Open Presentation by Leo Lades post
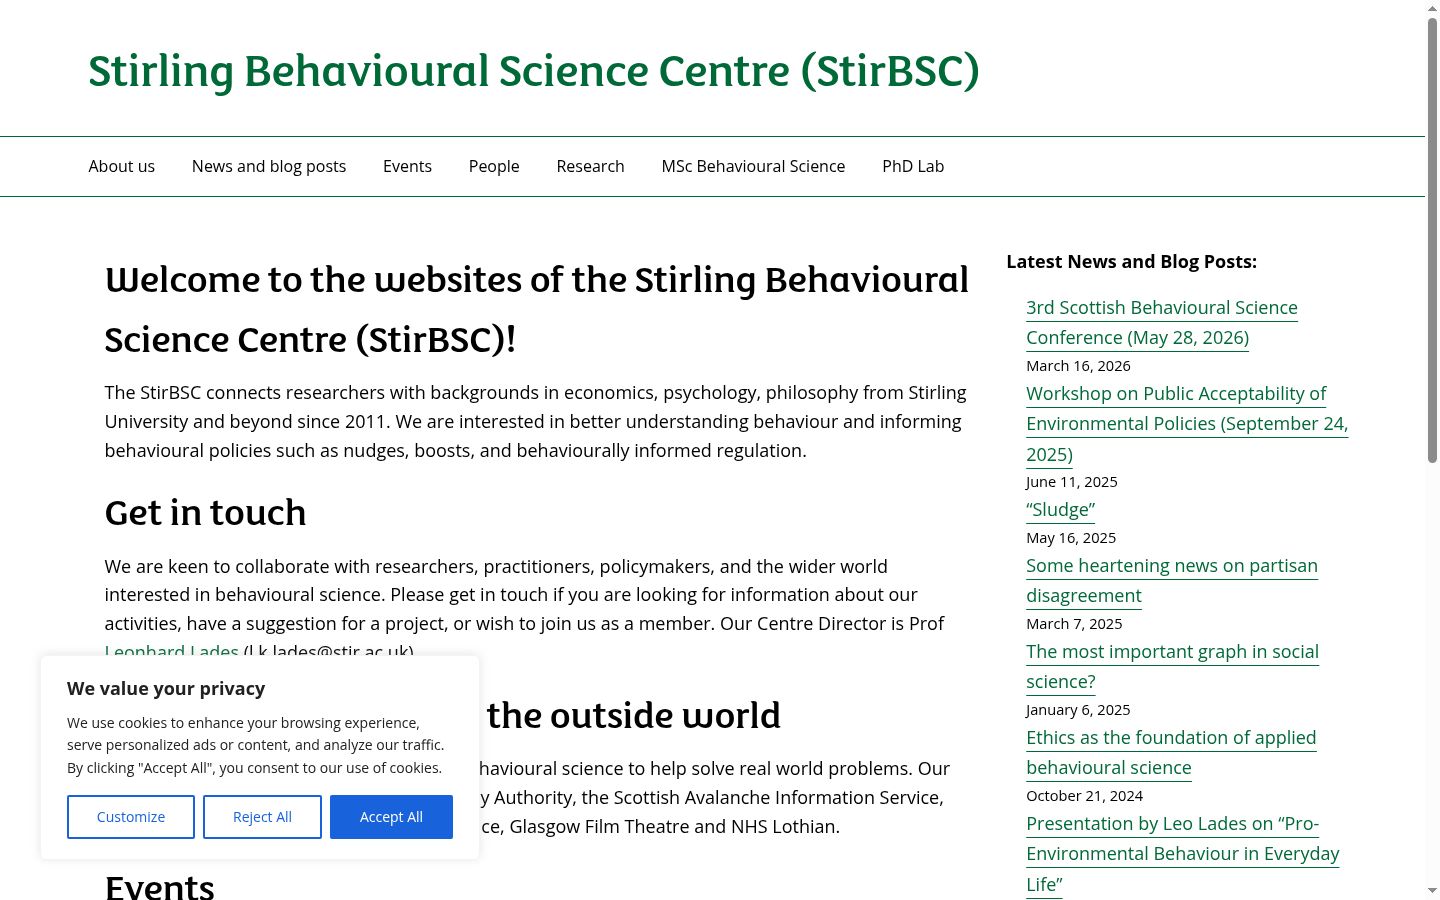The width and height of the screenshot is (1440, 900). coord(1182,853)
